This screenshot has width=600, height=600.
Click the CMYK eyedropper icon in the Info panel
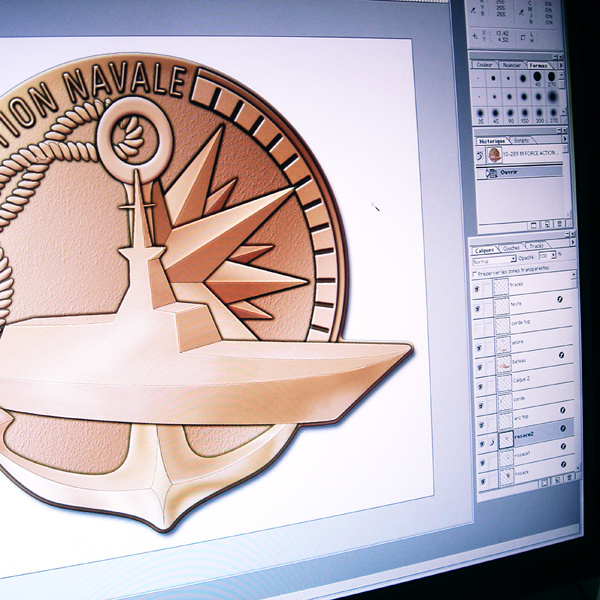(x=521, y=12)
